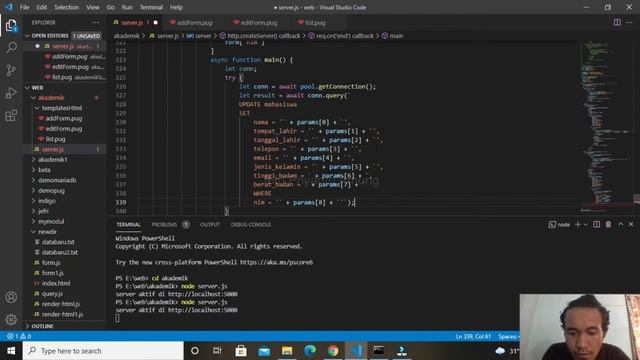The image size is (640, 360).
Task: Open the Terminal menu
Action: (x=151, y=7)
